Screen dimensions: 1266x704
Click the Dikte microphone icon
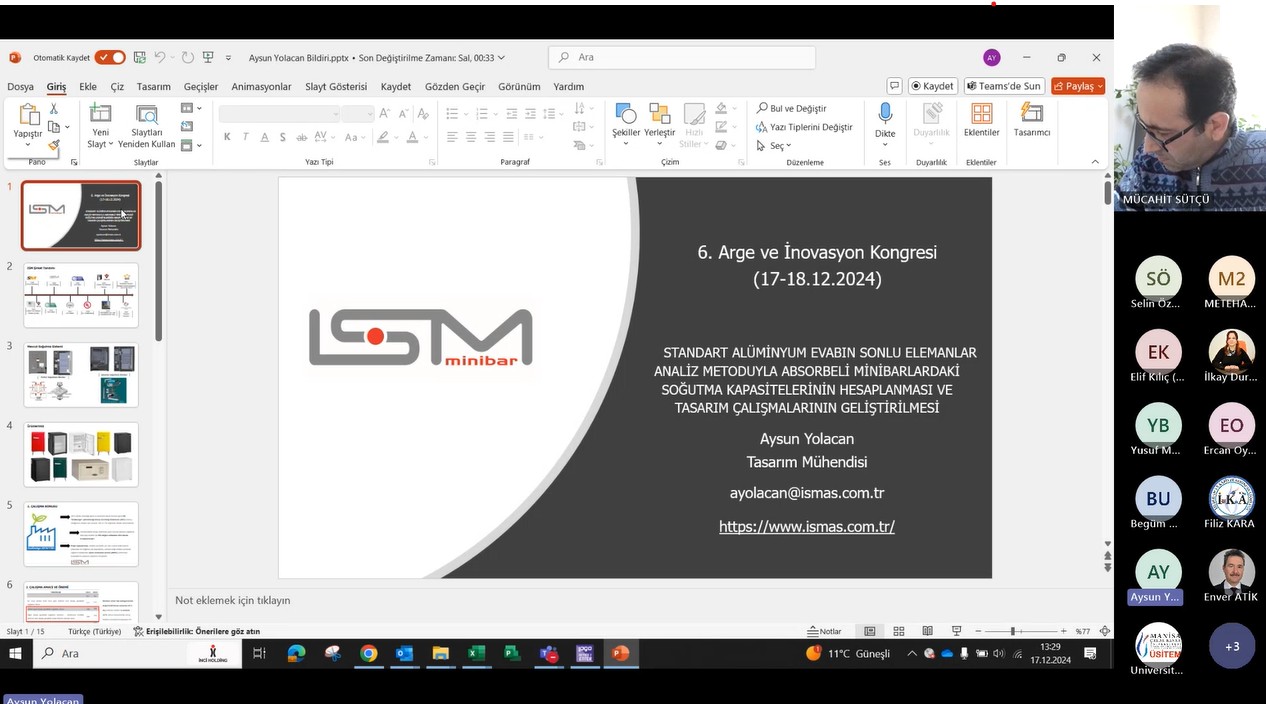click(885, 114)
